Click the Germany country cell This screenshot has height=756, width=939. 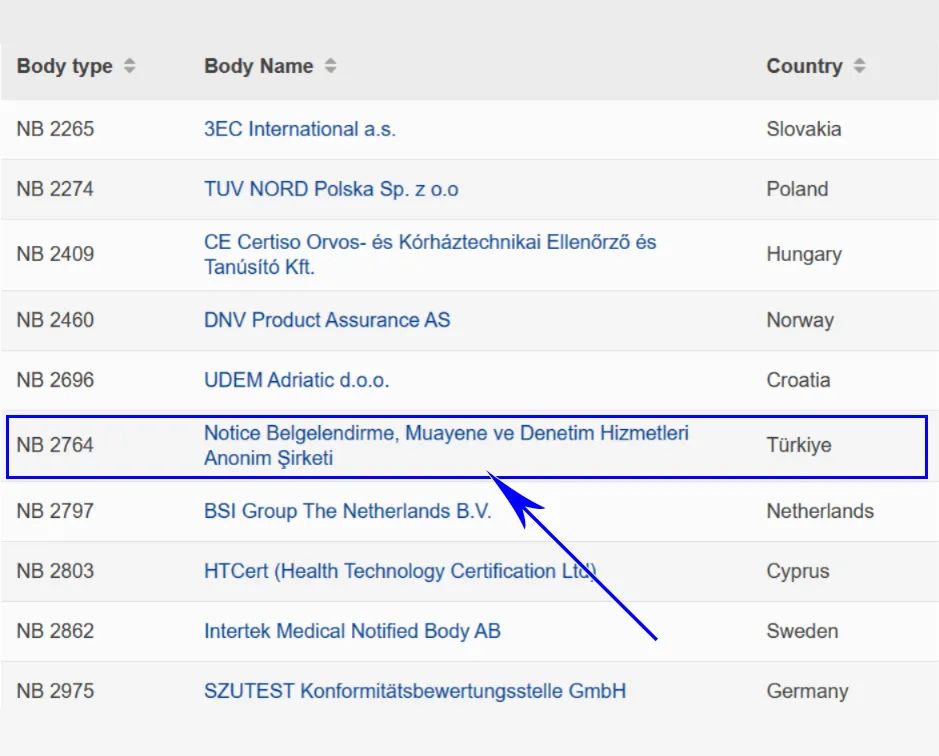807,691
